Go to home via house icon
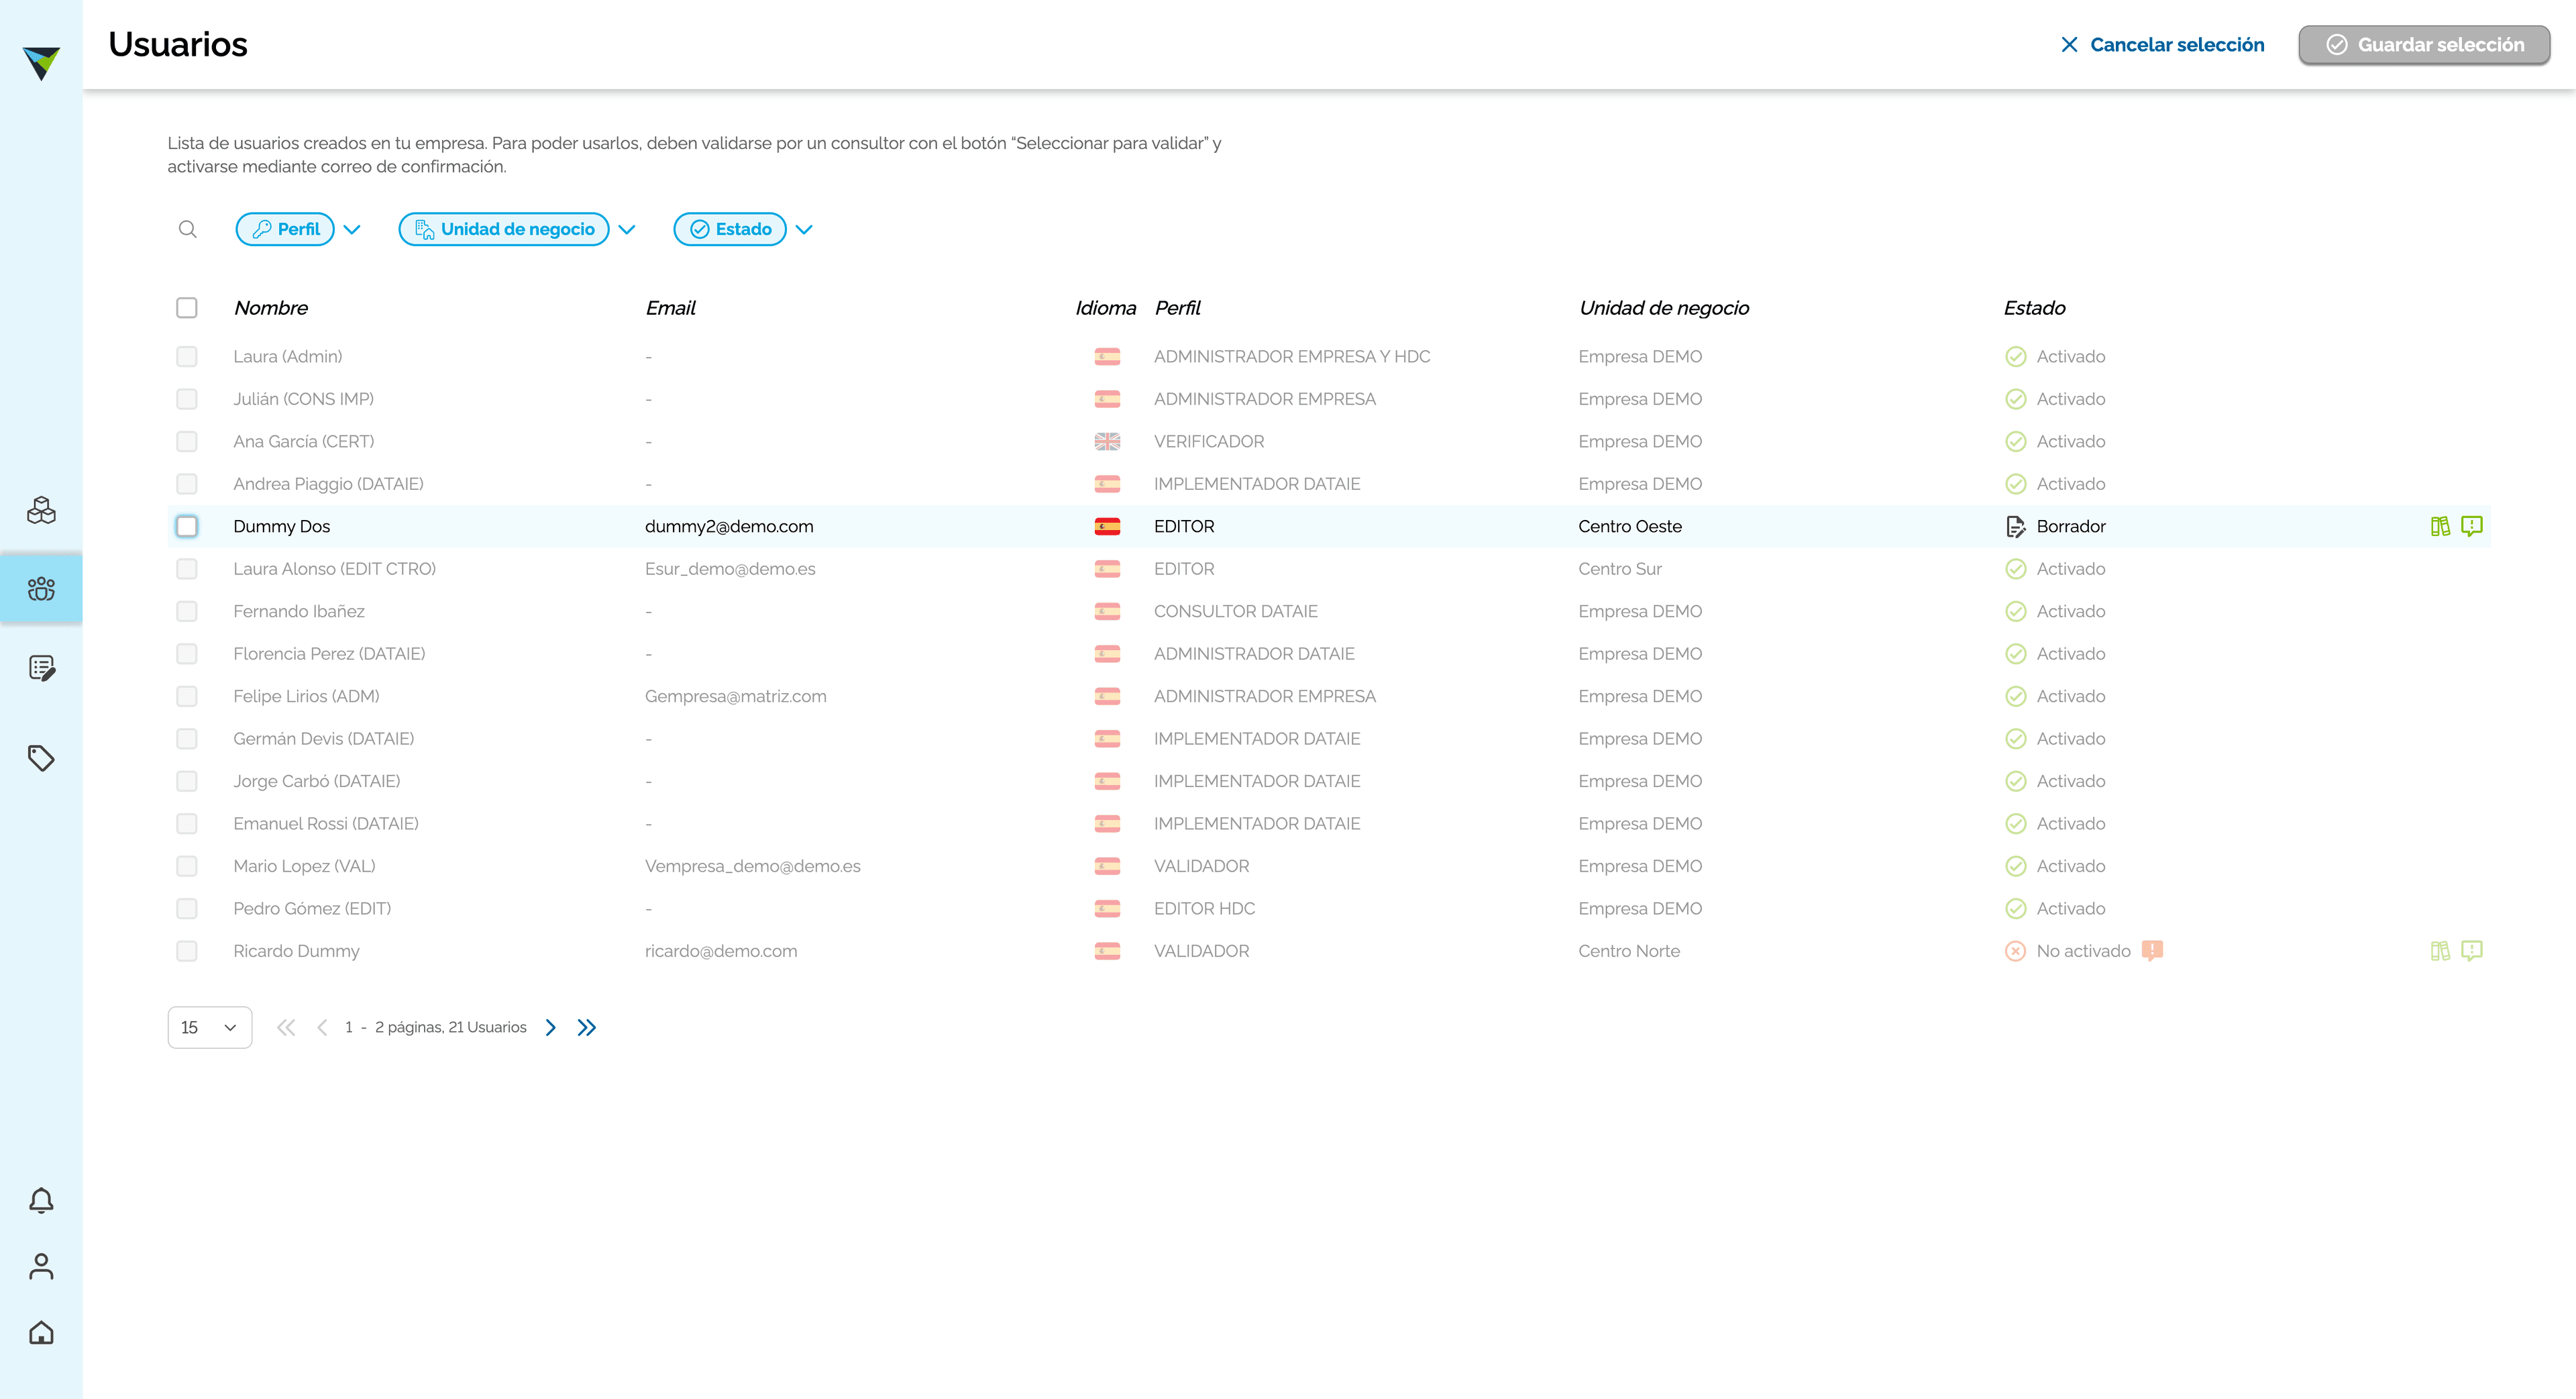This screenshot has width=2576, height=1399. 41,1332
